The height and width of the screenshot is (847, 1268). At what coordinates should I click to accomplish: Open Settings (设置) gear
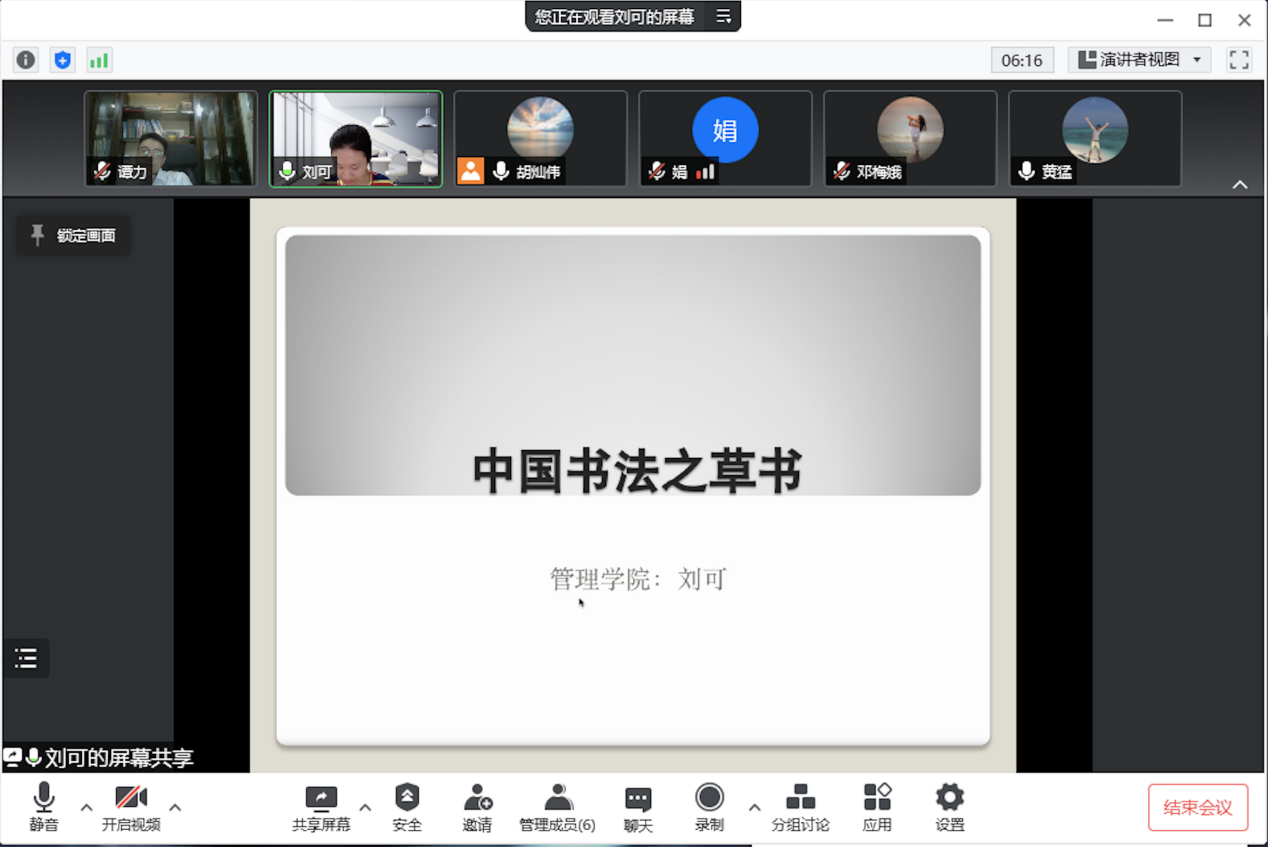click(x=949, y=808)
